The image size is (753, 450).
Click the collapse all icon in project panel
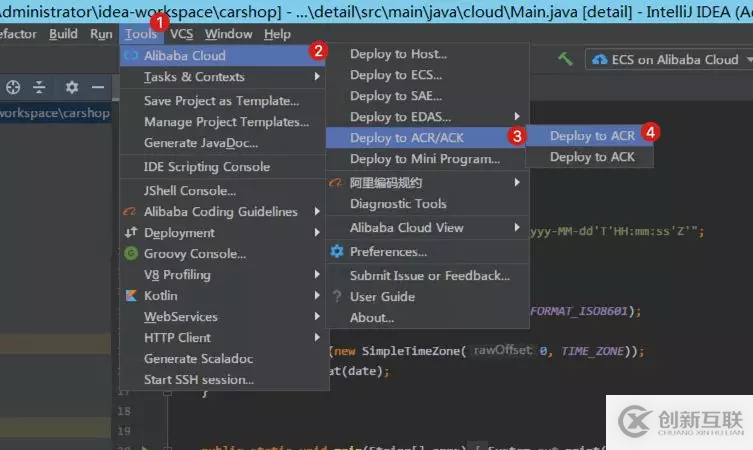(40, 87)
